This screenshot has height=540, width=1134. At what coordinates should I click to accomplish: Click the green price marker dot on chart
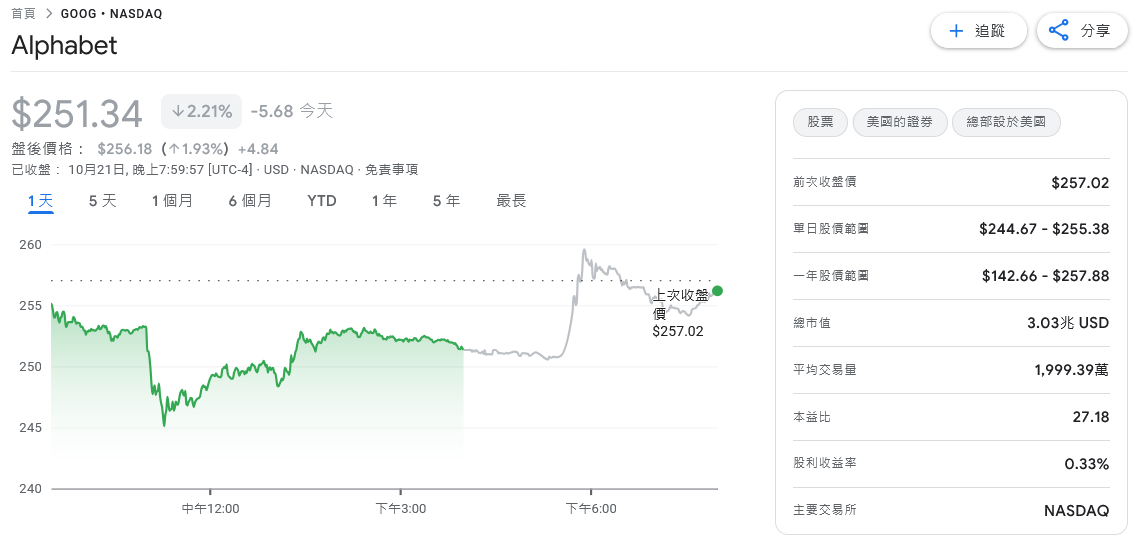[x=717, y=291]
